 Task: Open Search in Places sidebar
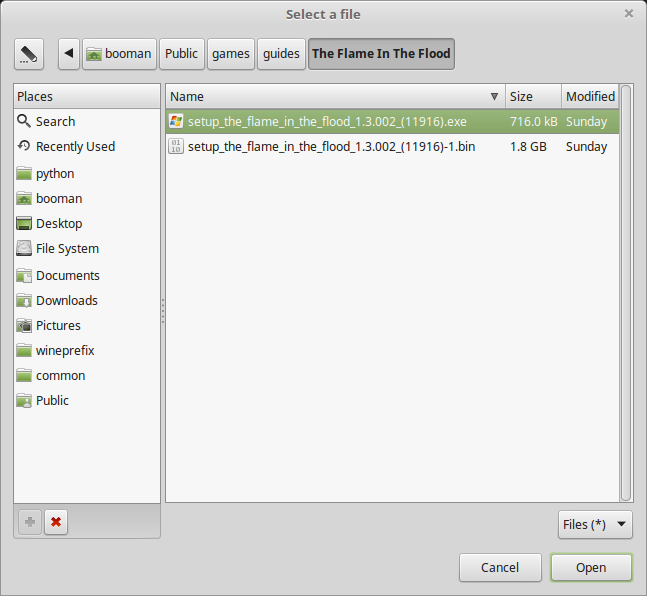tap(87, 121)
